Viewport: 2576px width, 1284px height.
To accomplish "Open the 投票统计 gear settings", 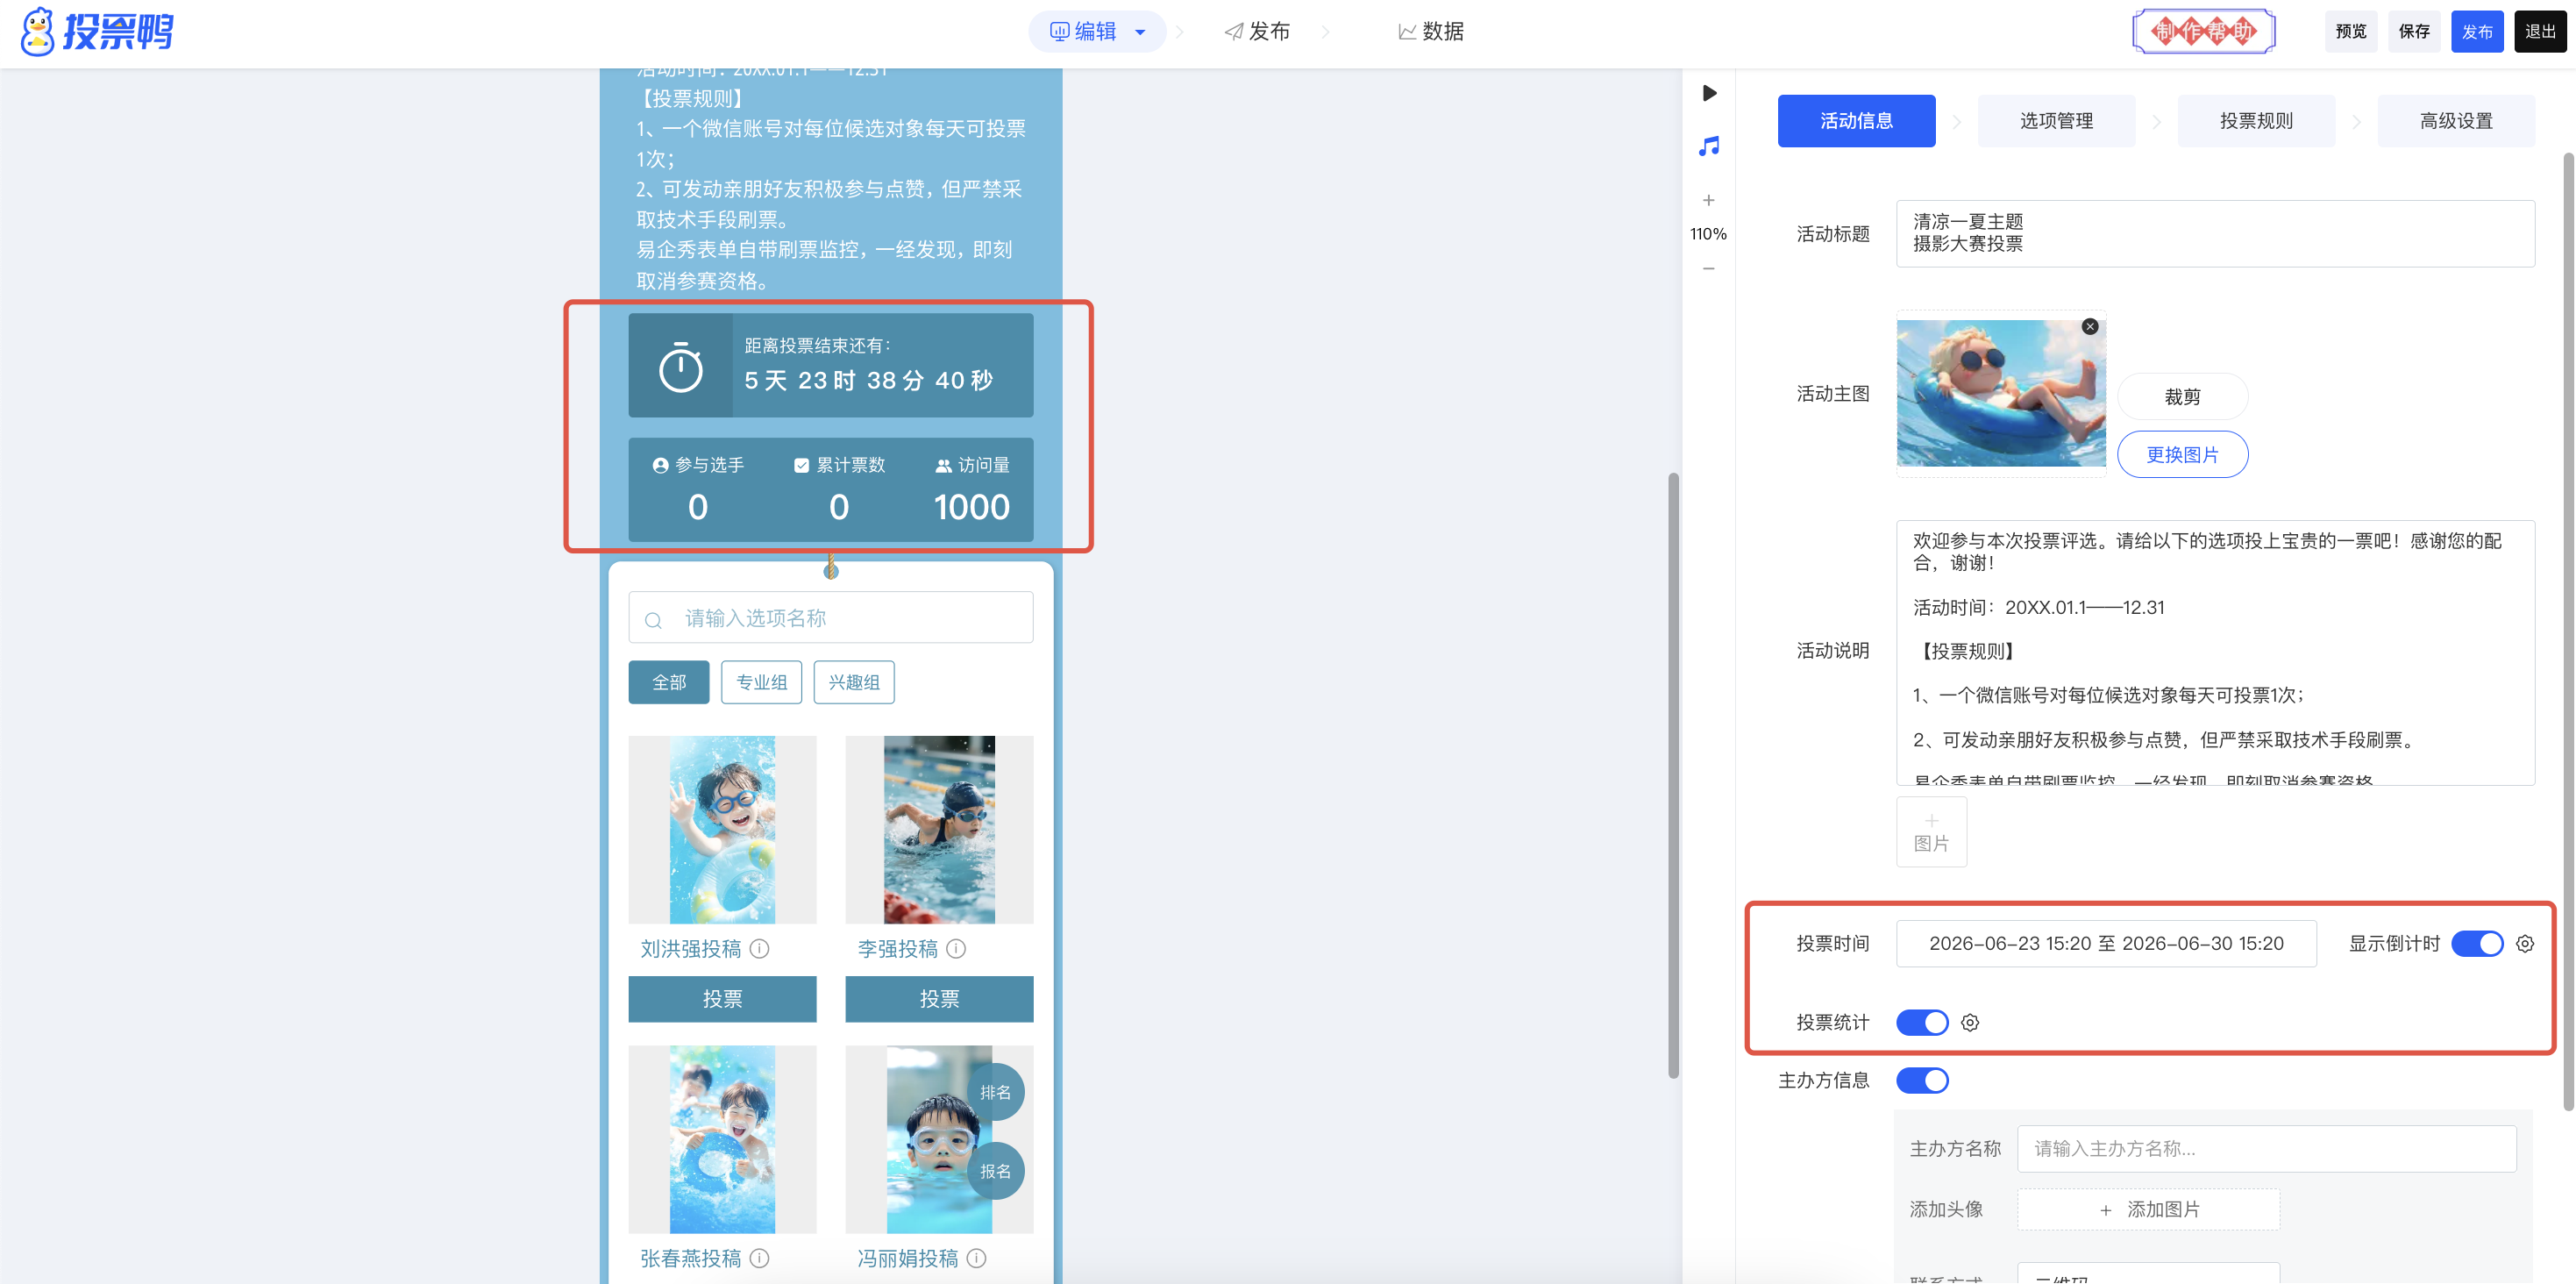I will coord(1970,1022).
